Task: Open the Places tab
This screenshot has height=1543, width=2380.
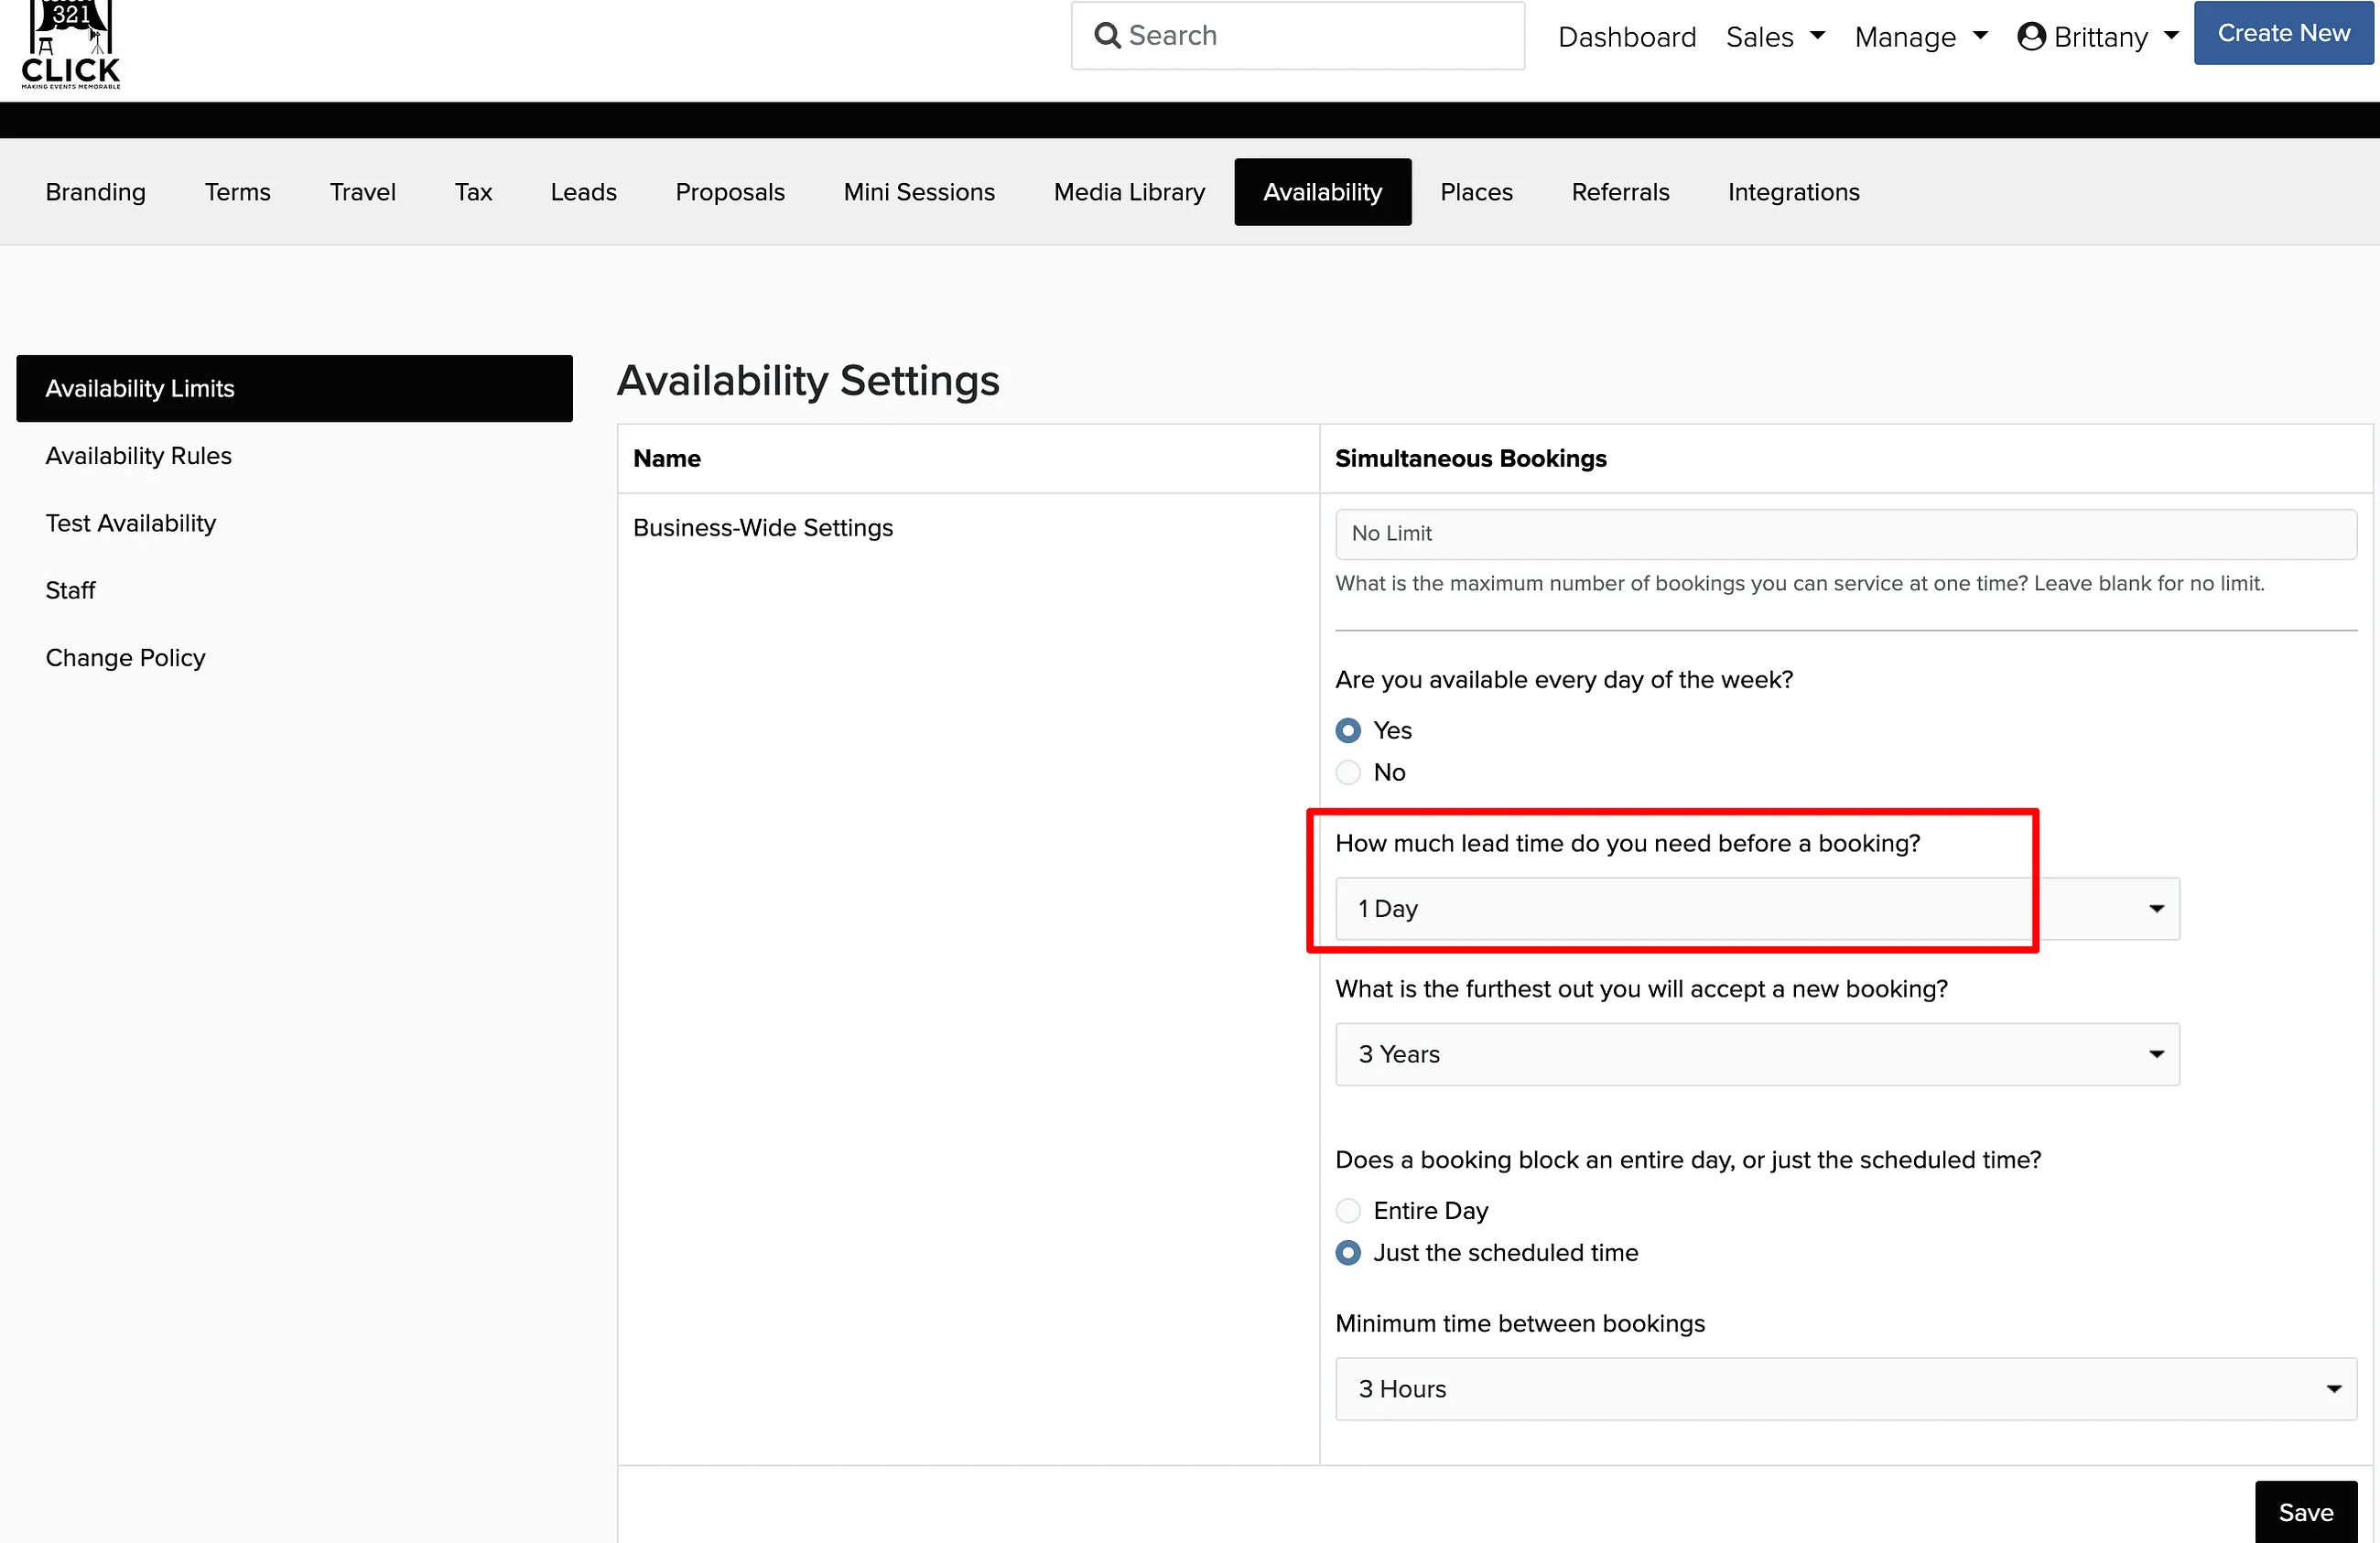Action: pos(1476,192)
